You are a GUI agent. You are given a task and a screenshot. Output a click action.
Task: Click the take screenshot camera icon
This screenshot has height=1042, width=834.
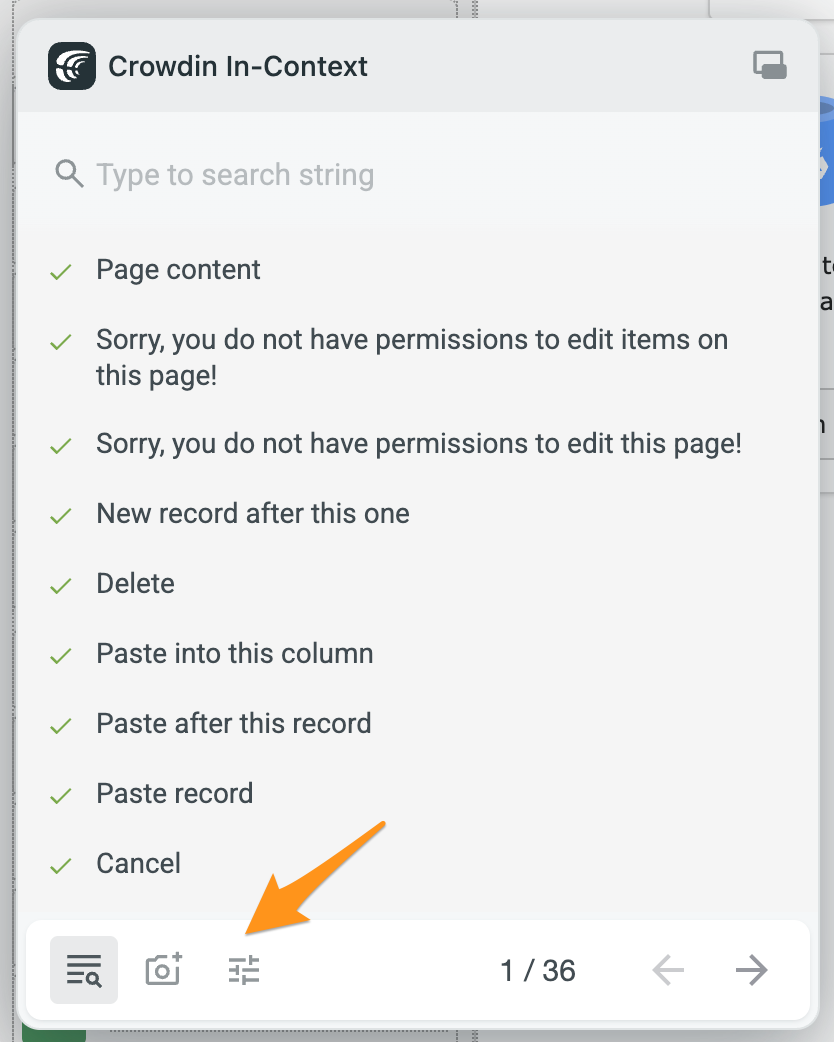[164, 970]
